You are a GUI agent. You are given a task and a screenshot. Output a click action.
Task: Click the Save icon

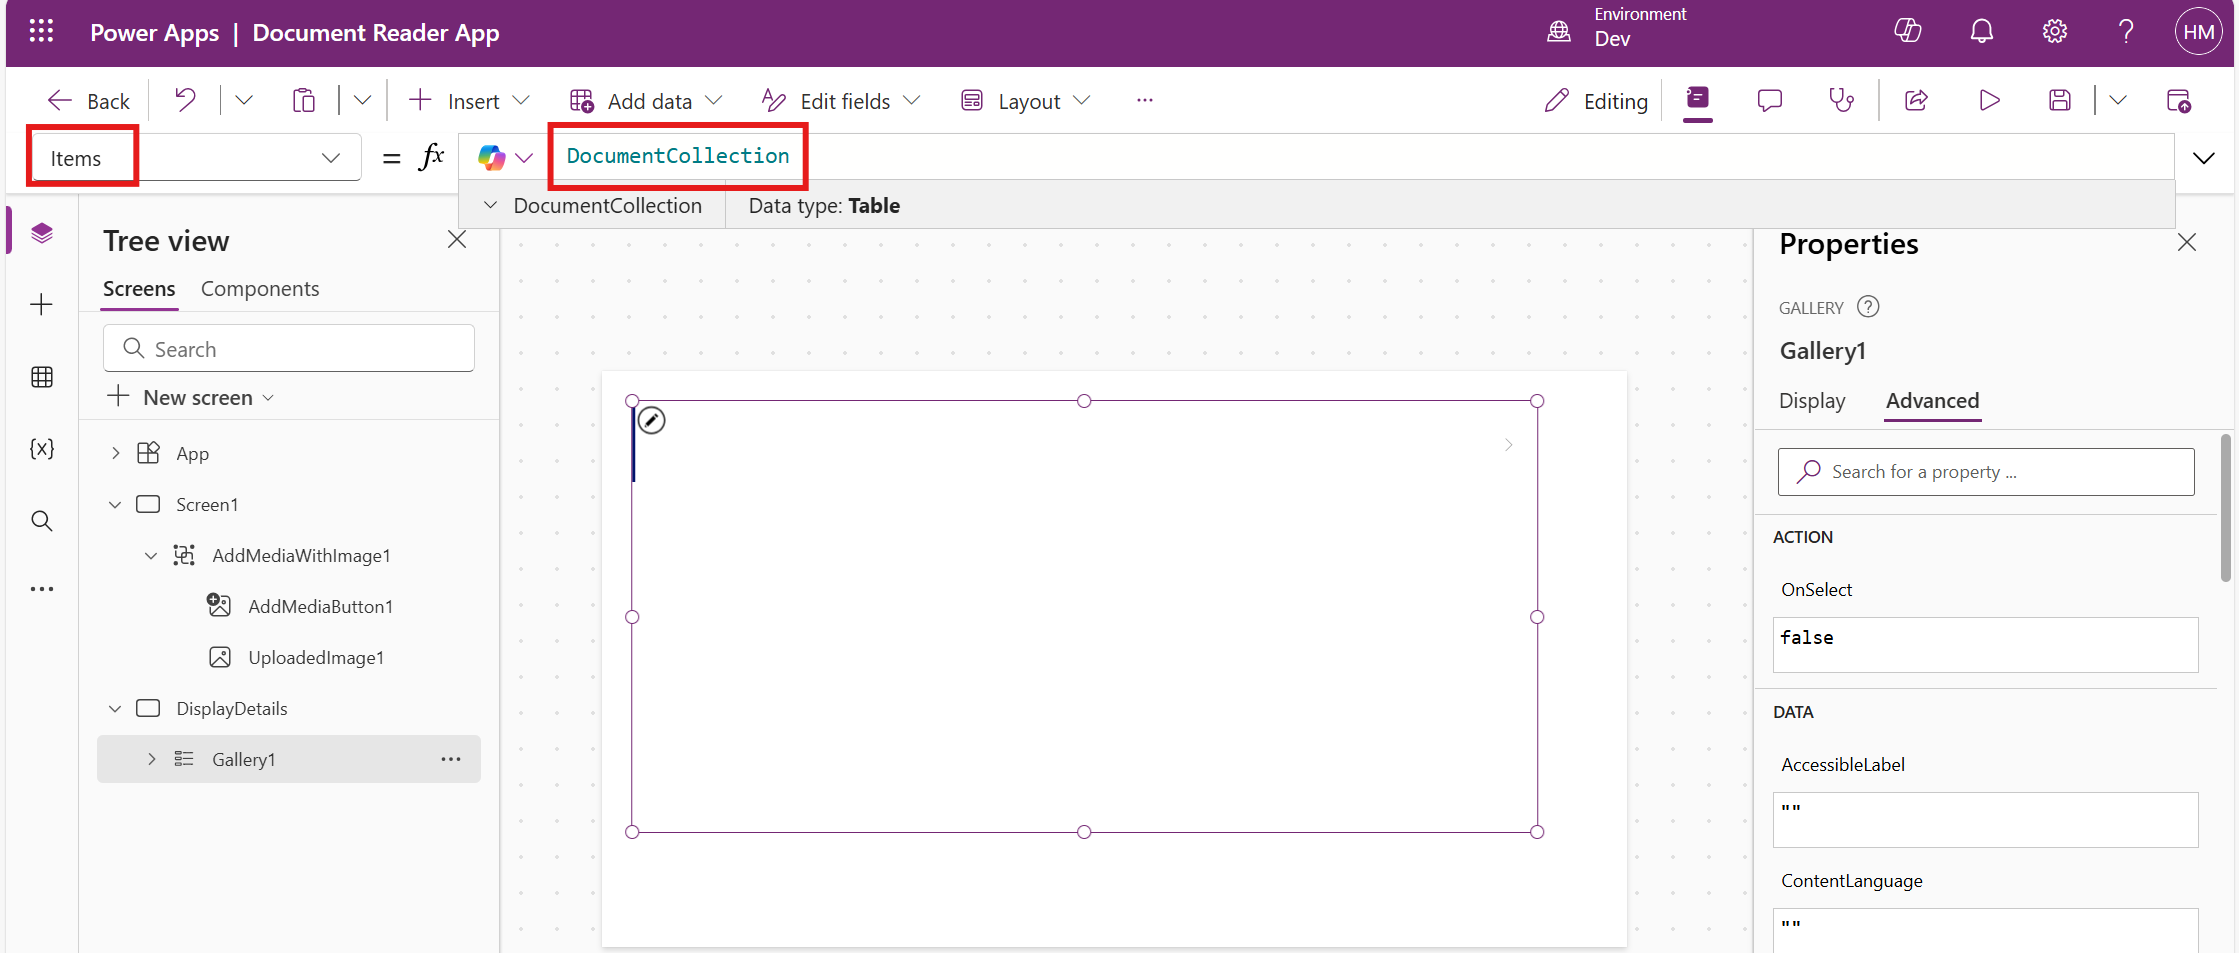pyautogui.click(x=2059, y=100)
